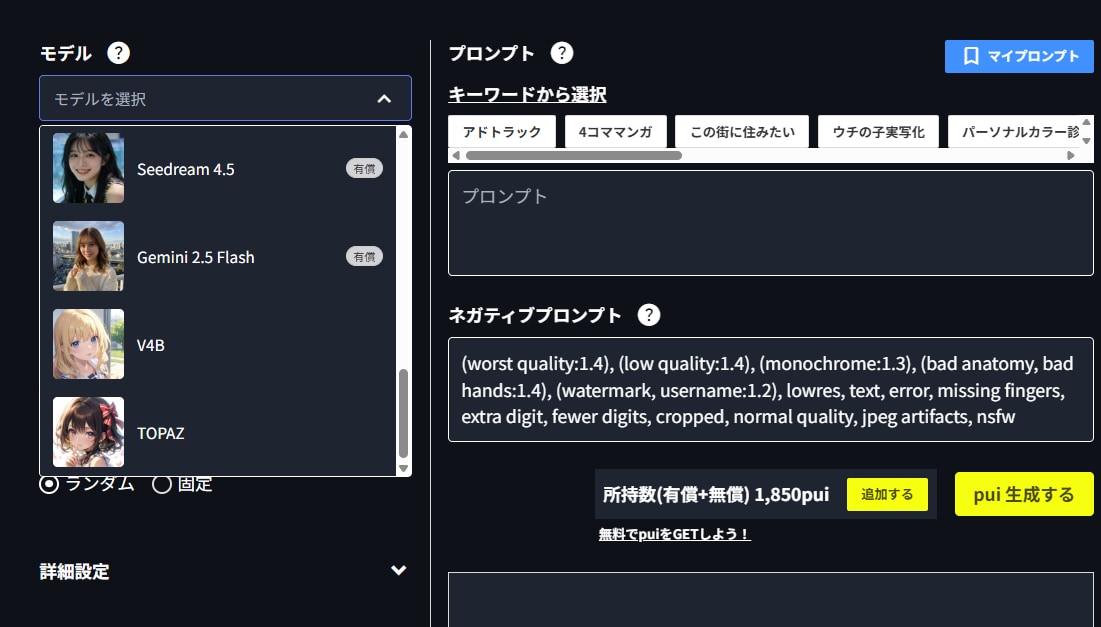1101x627 pixels.
Task: Select the アドトラック keyword chip
Action: pos(502,131)
